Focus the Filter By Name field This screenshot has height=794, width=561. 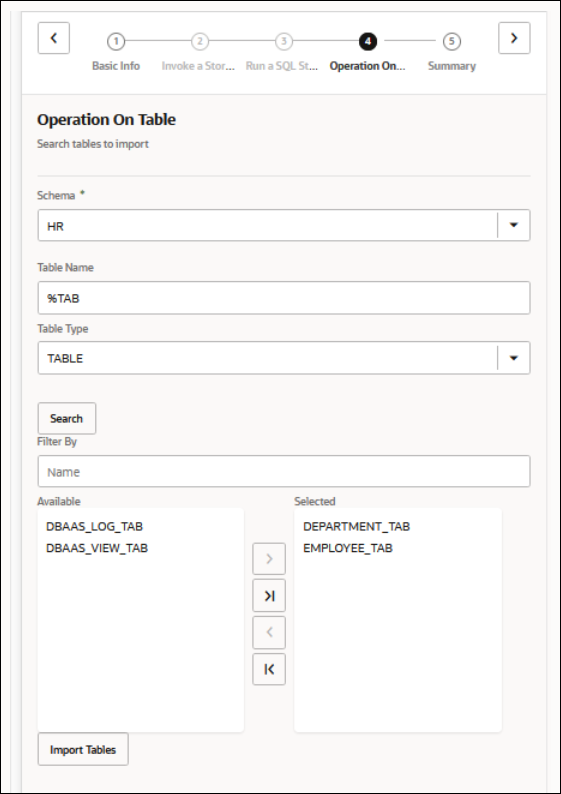pyautogui.click(x=284, y=471)
